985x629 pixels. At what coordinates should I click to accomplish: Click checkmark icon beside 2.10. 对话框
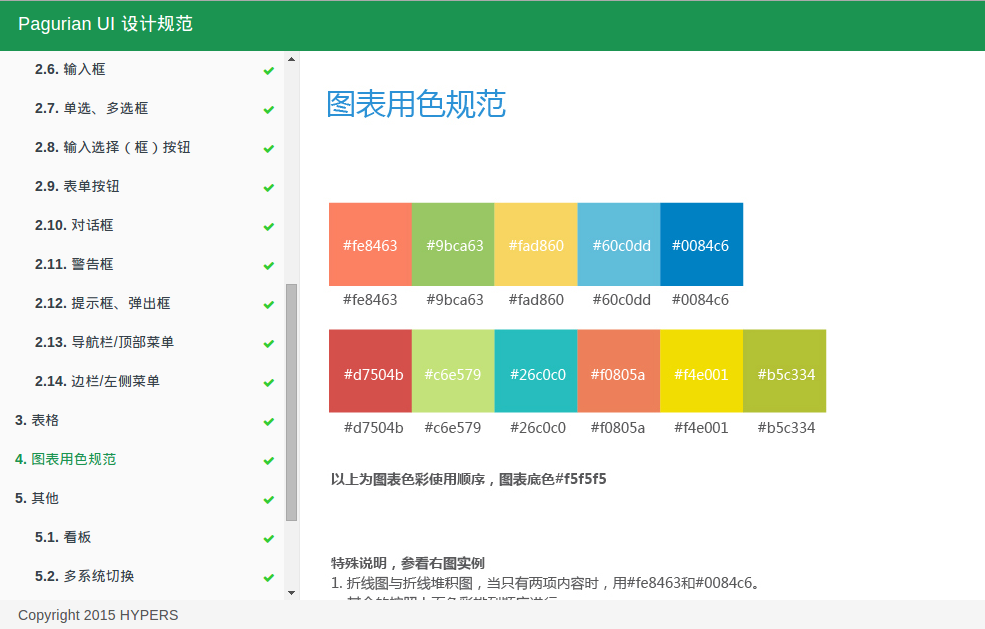click(x=269, y=226)
